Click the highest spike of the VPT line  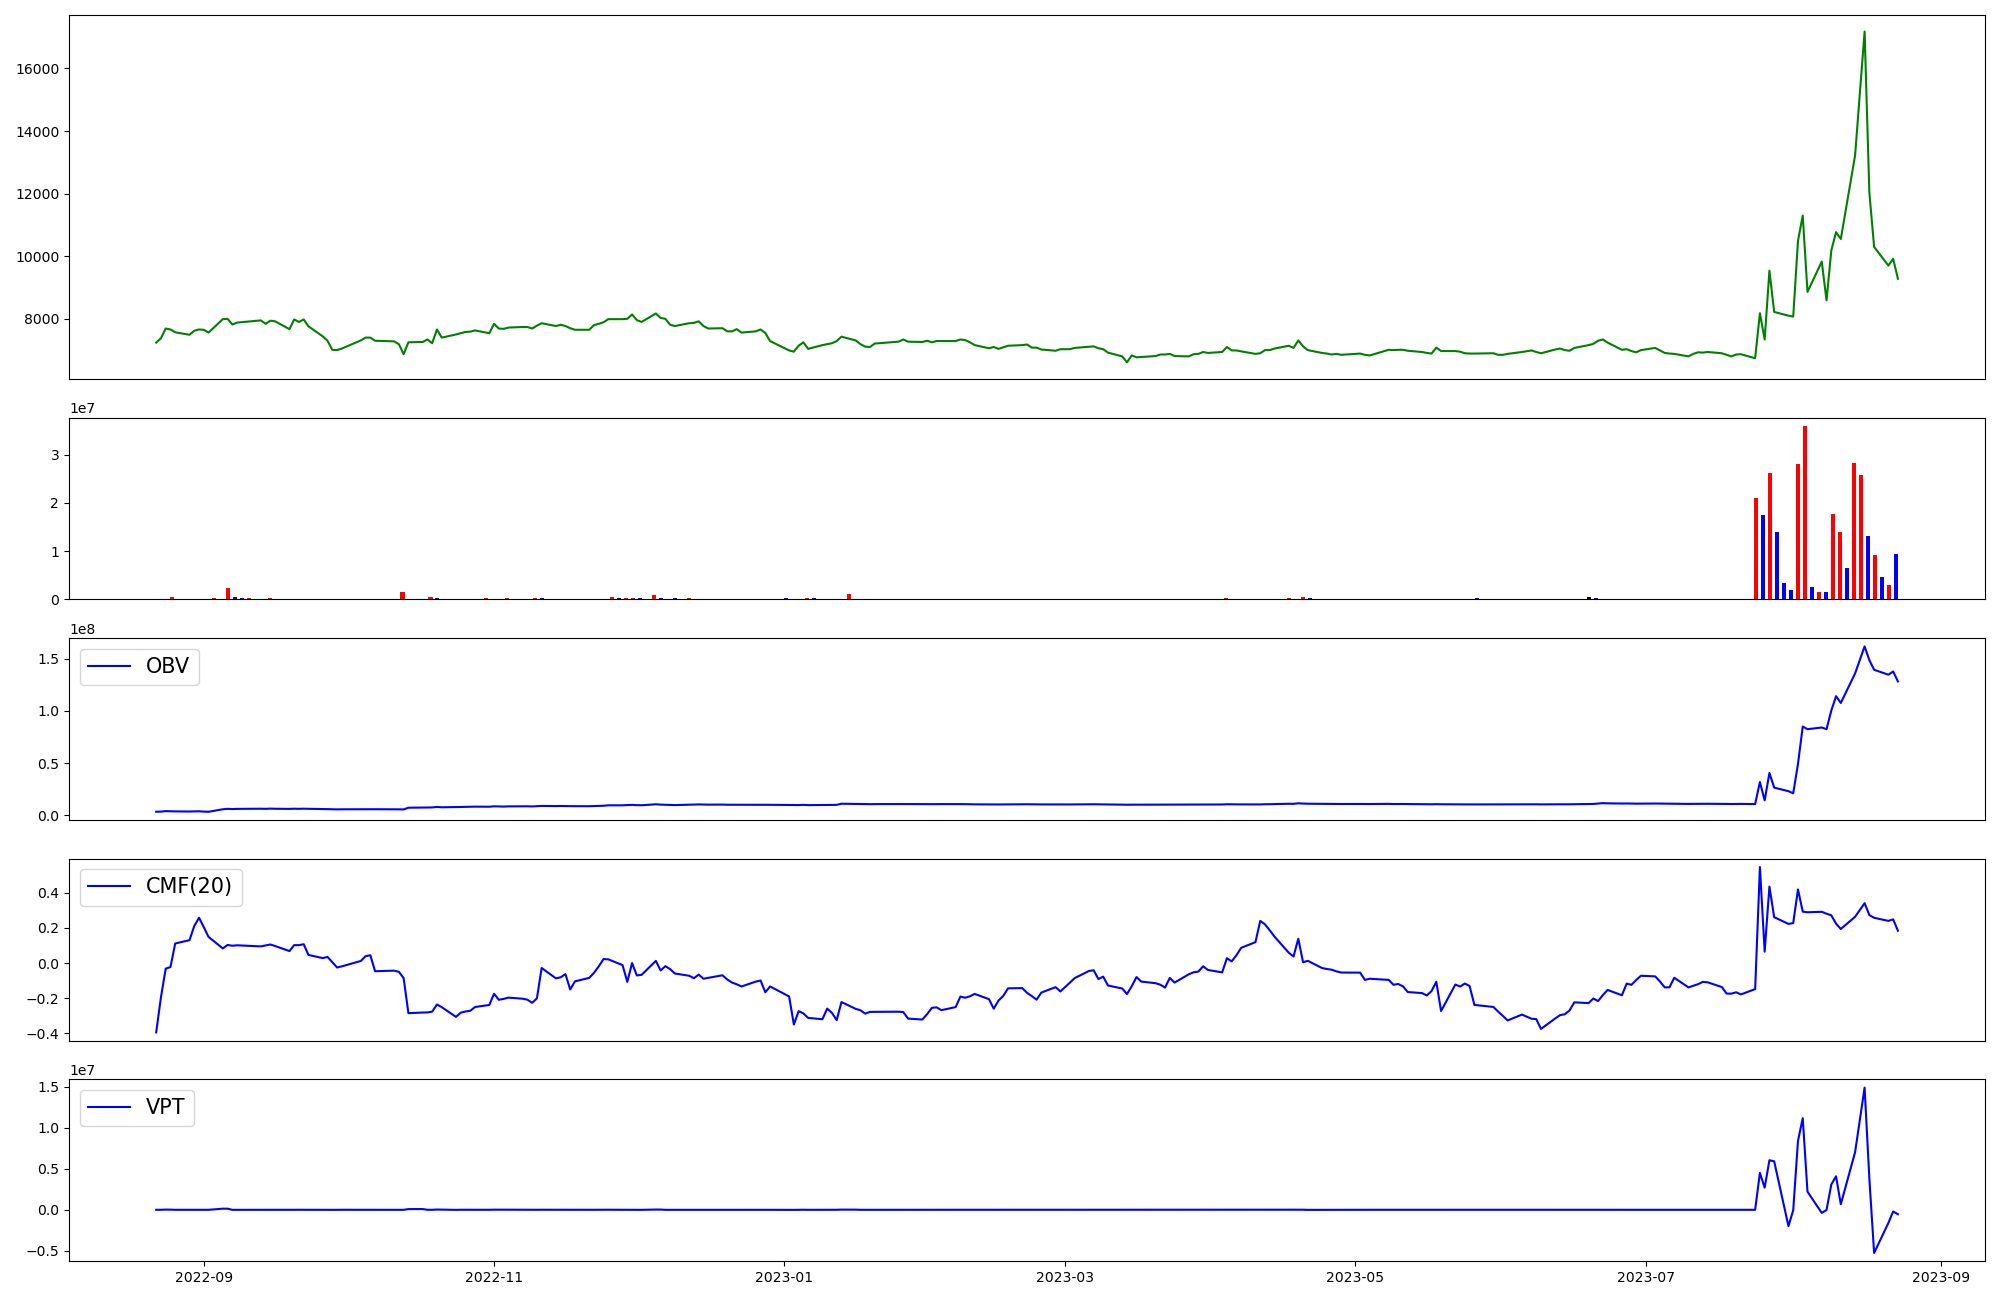pos(1864,1089)
